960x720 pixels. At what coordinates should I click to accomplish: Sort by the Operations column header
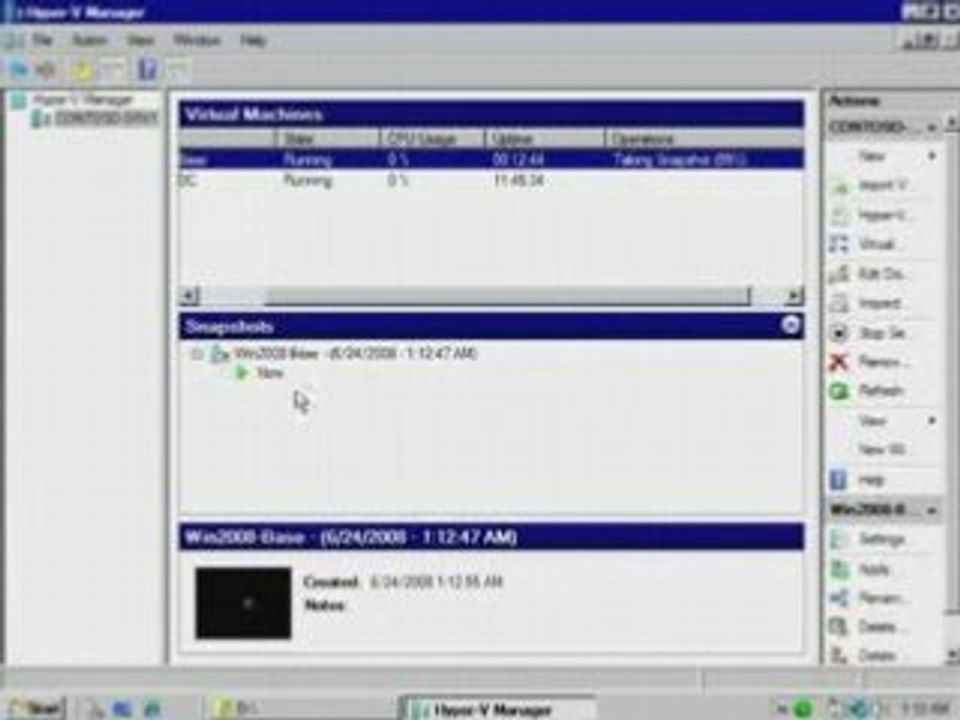[704, 138]
